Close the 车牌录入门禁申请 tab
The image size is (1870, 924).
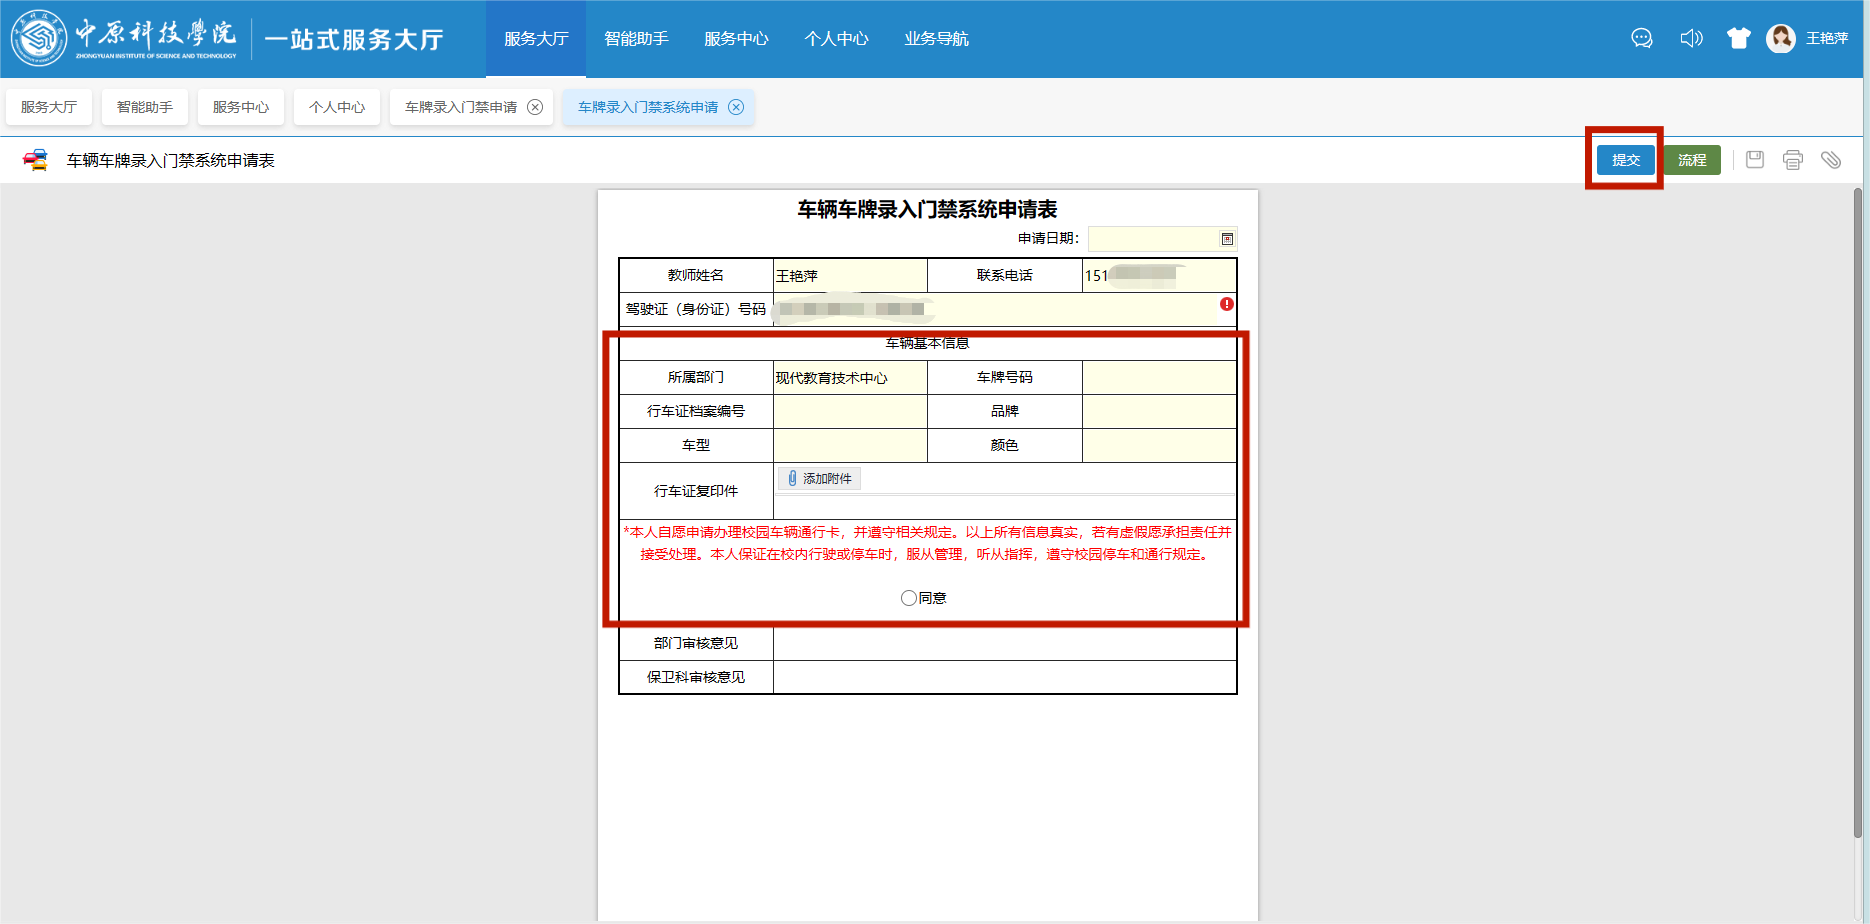535,107
